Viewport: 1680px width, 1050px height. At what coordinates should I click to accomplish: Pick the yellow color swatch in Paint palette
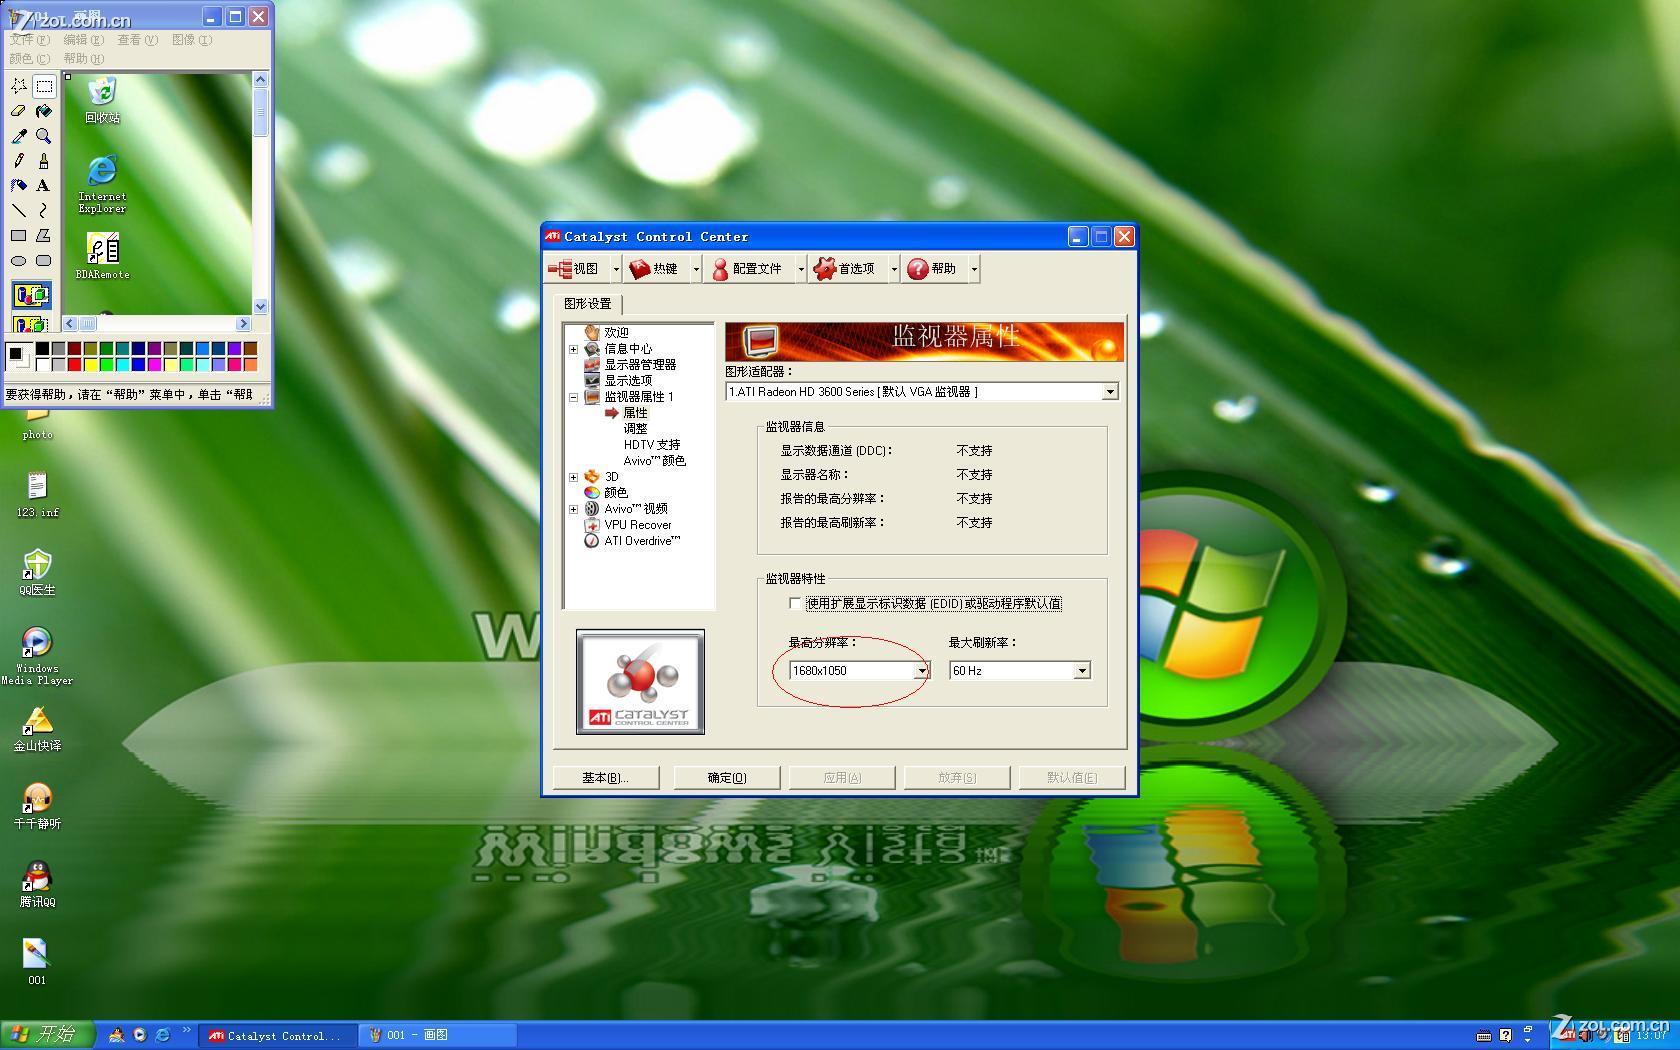tap(90, 364)
